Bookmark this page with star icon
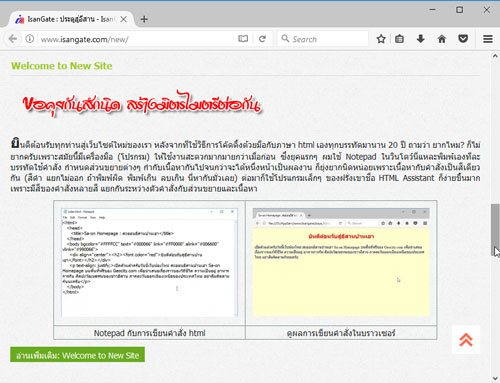 (x=381, y=39)
